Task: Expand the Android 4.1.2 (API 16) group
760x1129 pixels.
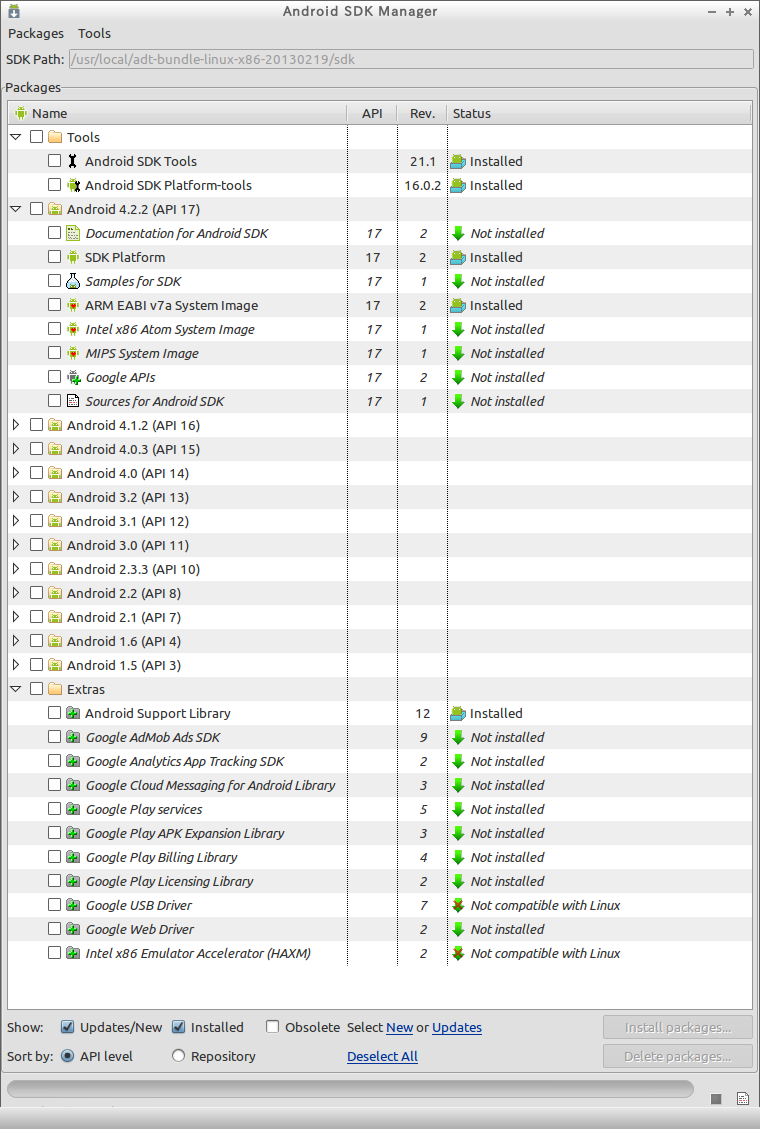Action: pyautogui.click(x=16, y=425)
